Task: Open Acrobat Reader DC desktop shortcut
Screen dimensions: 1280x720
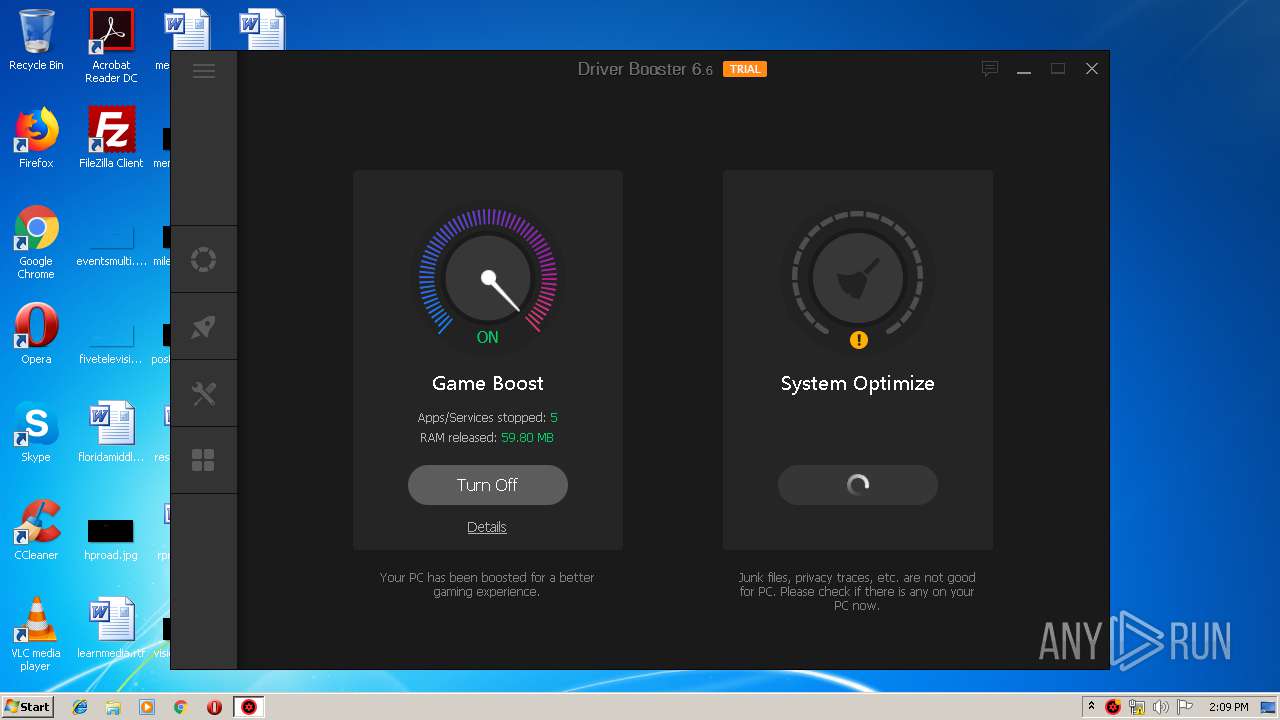Action: [111, 45]
